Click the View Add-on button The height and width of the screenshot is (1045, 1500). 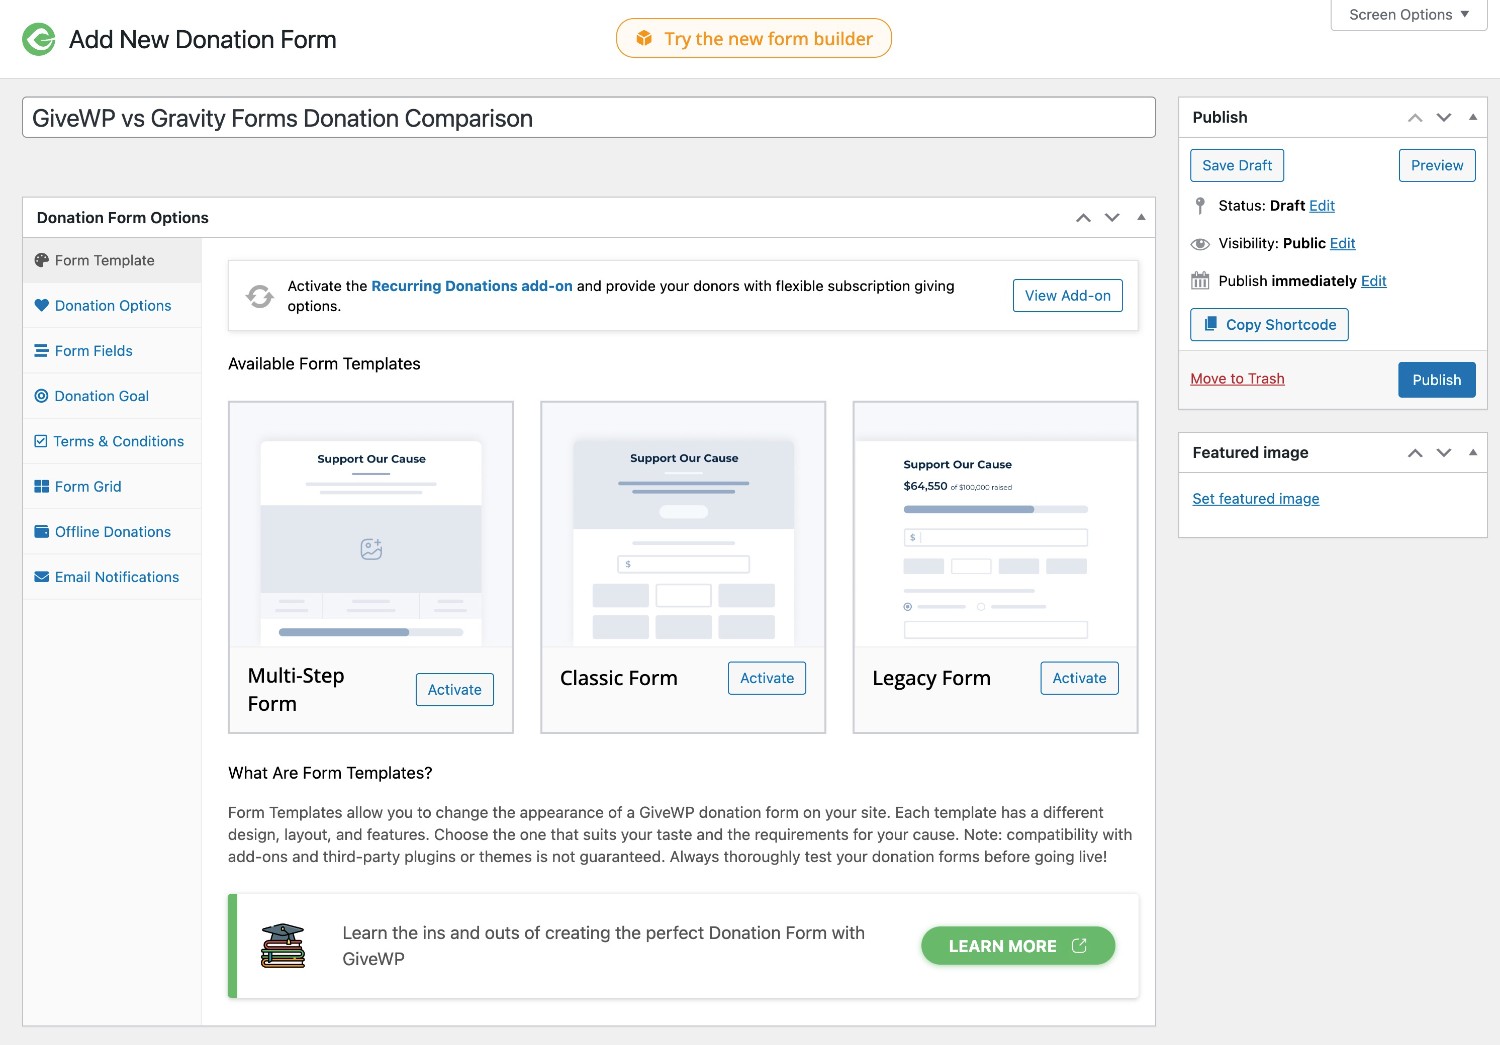coord(1068,295)
